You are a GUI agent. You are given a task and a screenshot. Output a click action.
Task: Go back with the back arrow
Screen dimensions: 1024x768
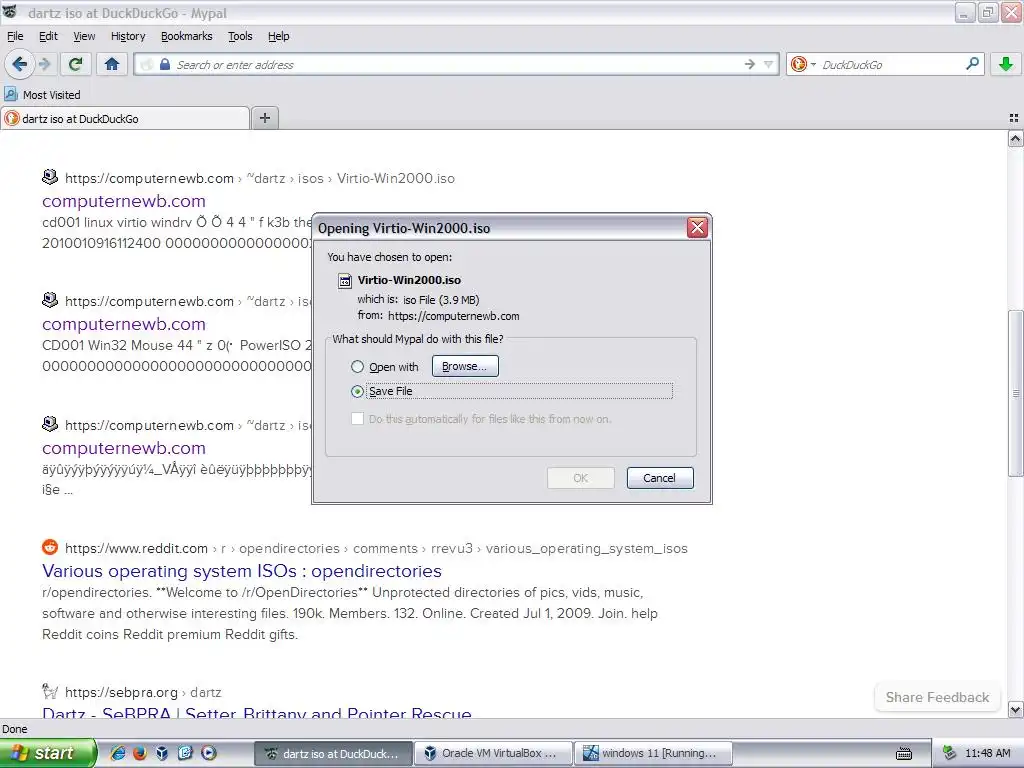point(20,64)
